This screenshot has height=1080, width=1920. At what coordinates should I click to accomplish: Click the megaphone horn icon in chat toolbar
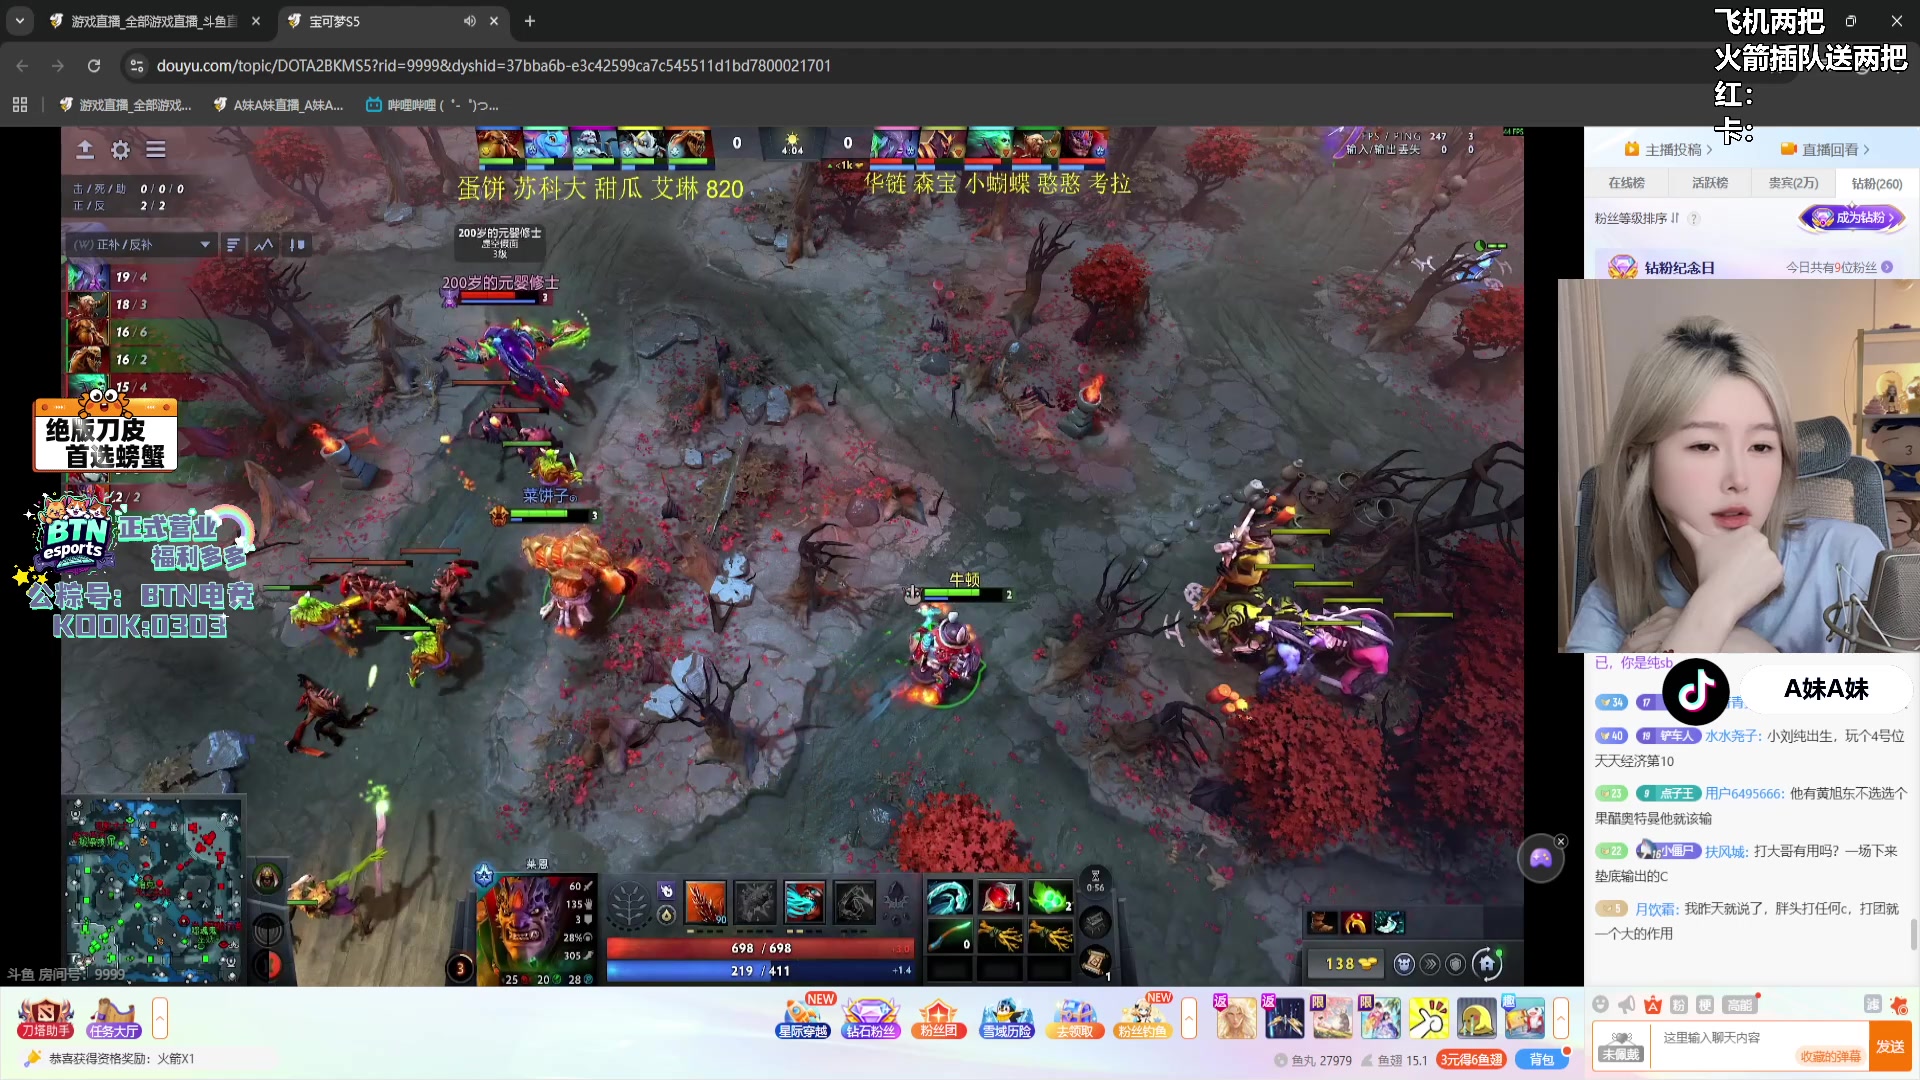(x=1627, y=1004)
